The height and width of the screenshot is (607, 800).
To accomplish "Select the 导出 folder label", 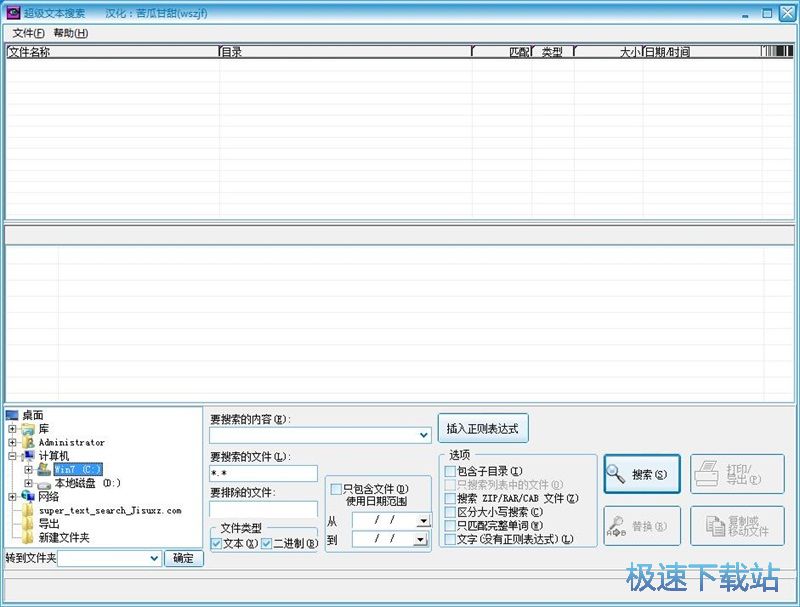I will [49, 524].
